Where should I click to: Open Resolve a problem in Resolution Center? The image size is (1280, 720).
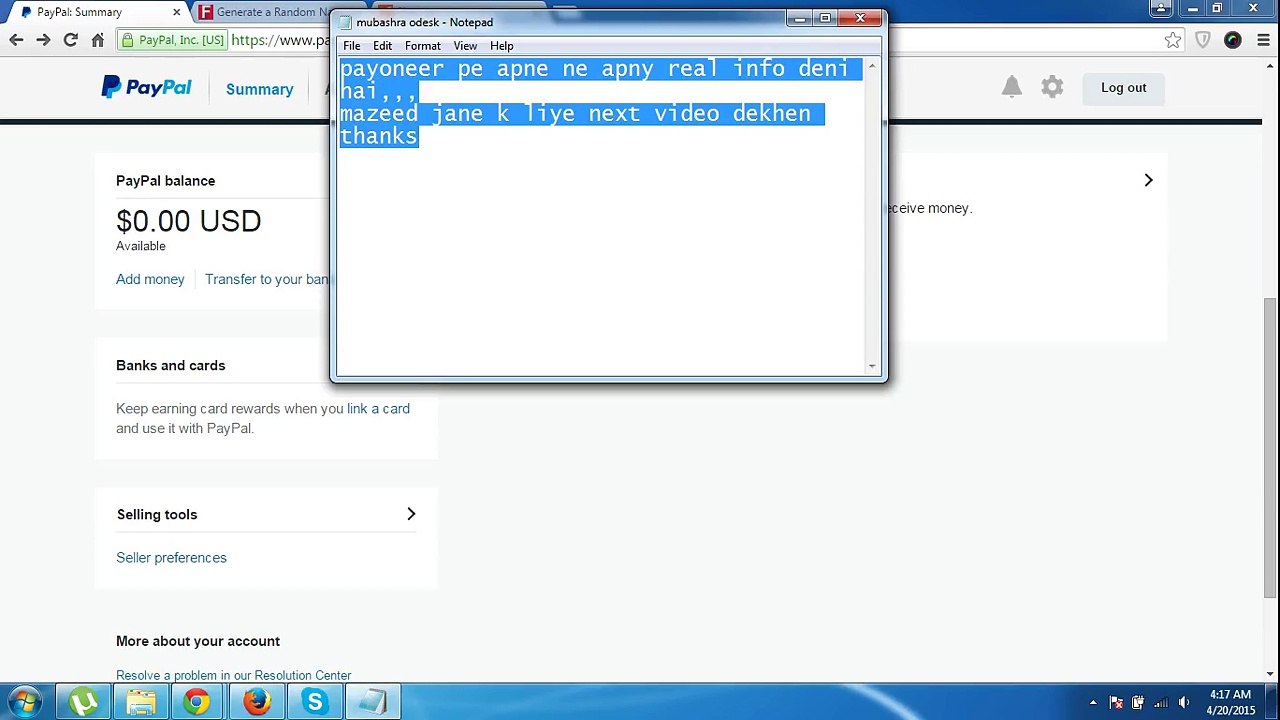click(x=233, y=675)
